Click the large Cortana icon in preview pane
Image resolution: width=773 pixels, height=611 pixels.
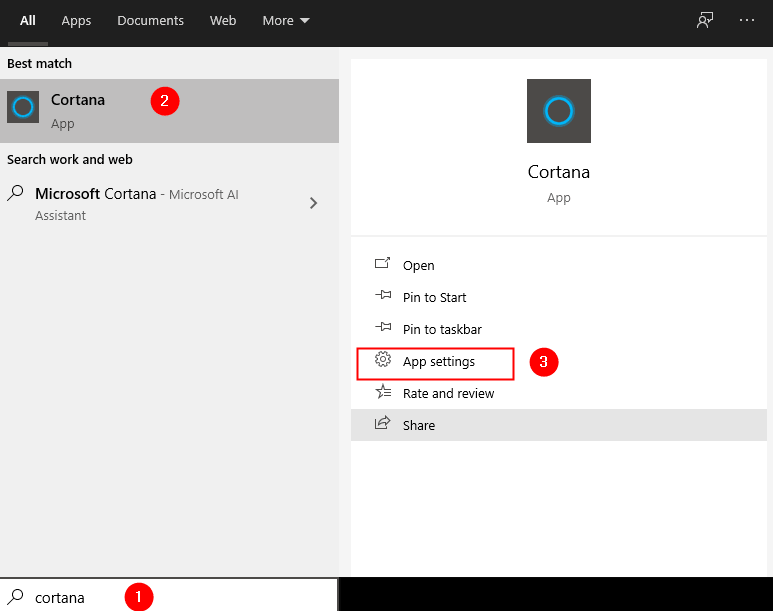(x=558, y=111)
